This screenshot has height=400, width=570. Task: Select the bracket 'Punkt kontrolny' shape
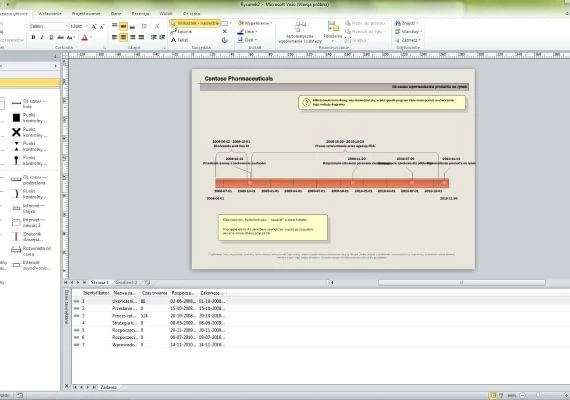click(x=30, y=194)
